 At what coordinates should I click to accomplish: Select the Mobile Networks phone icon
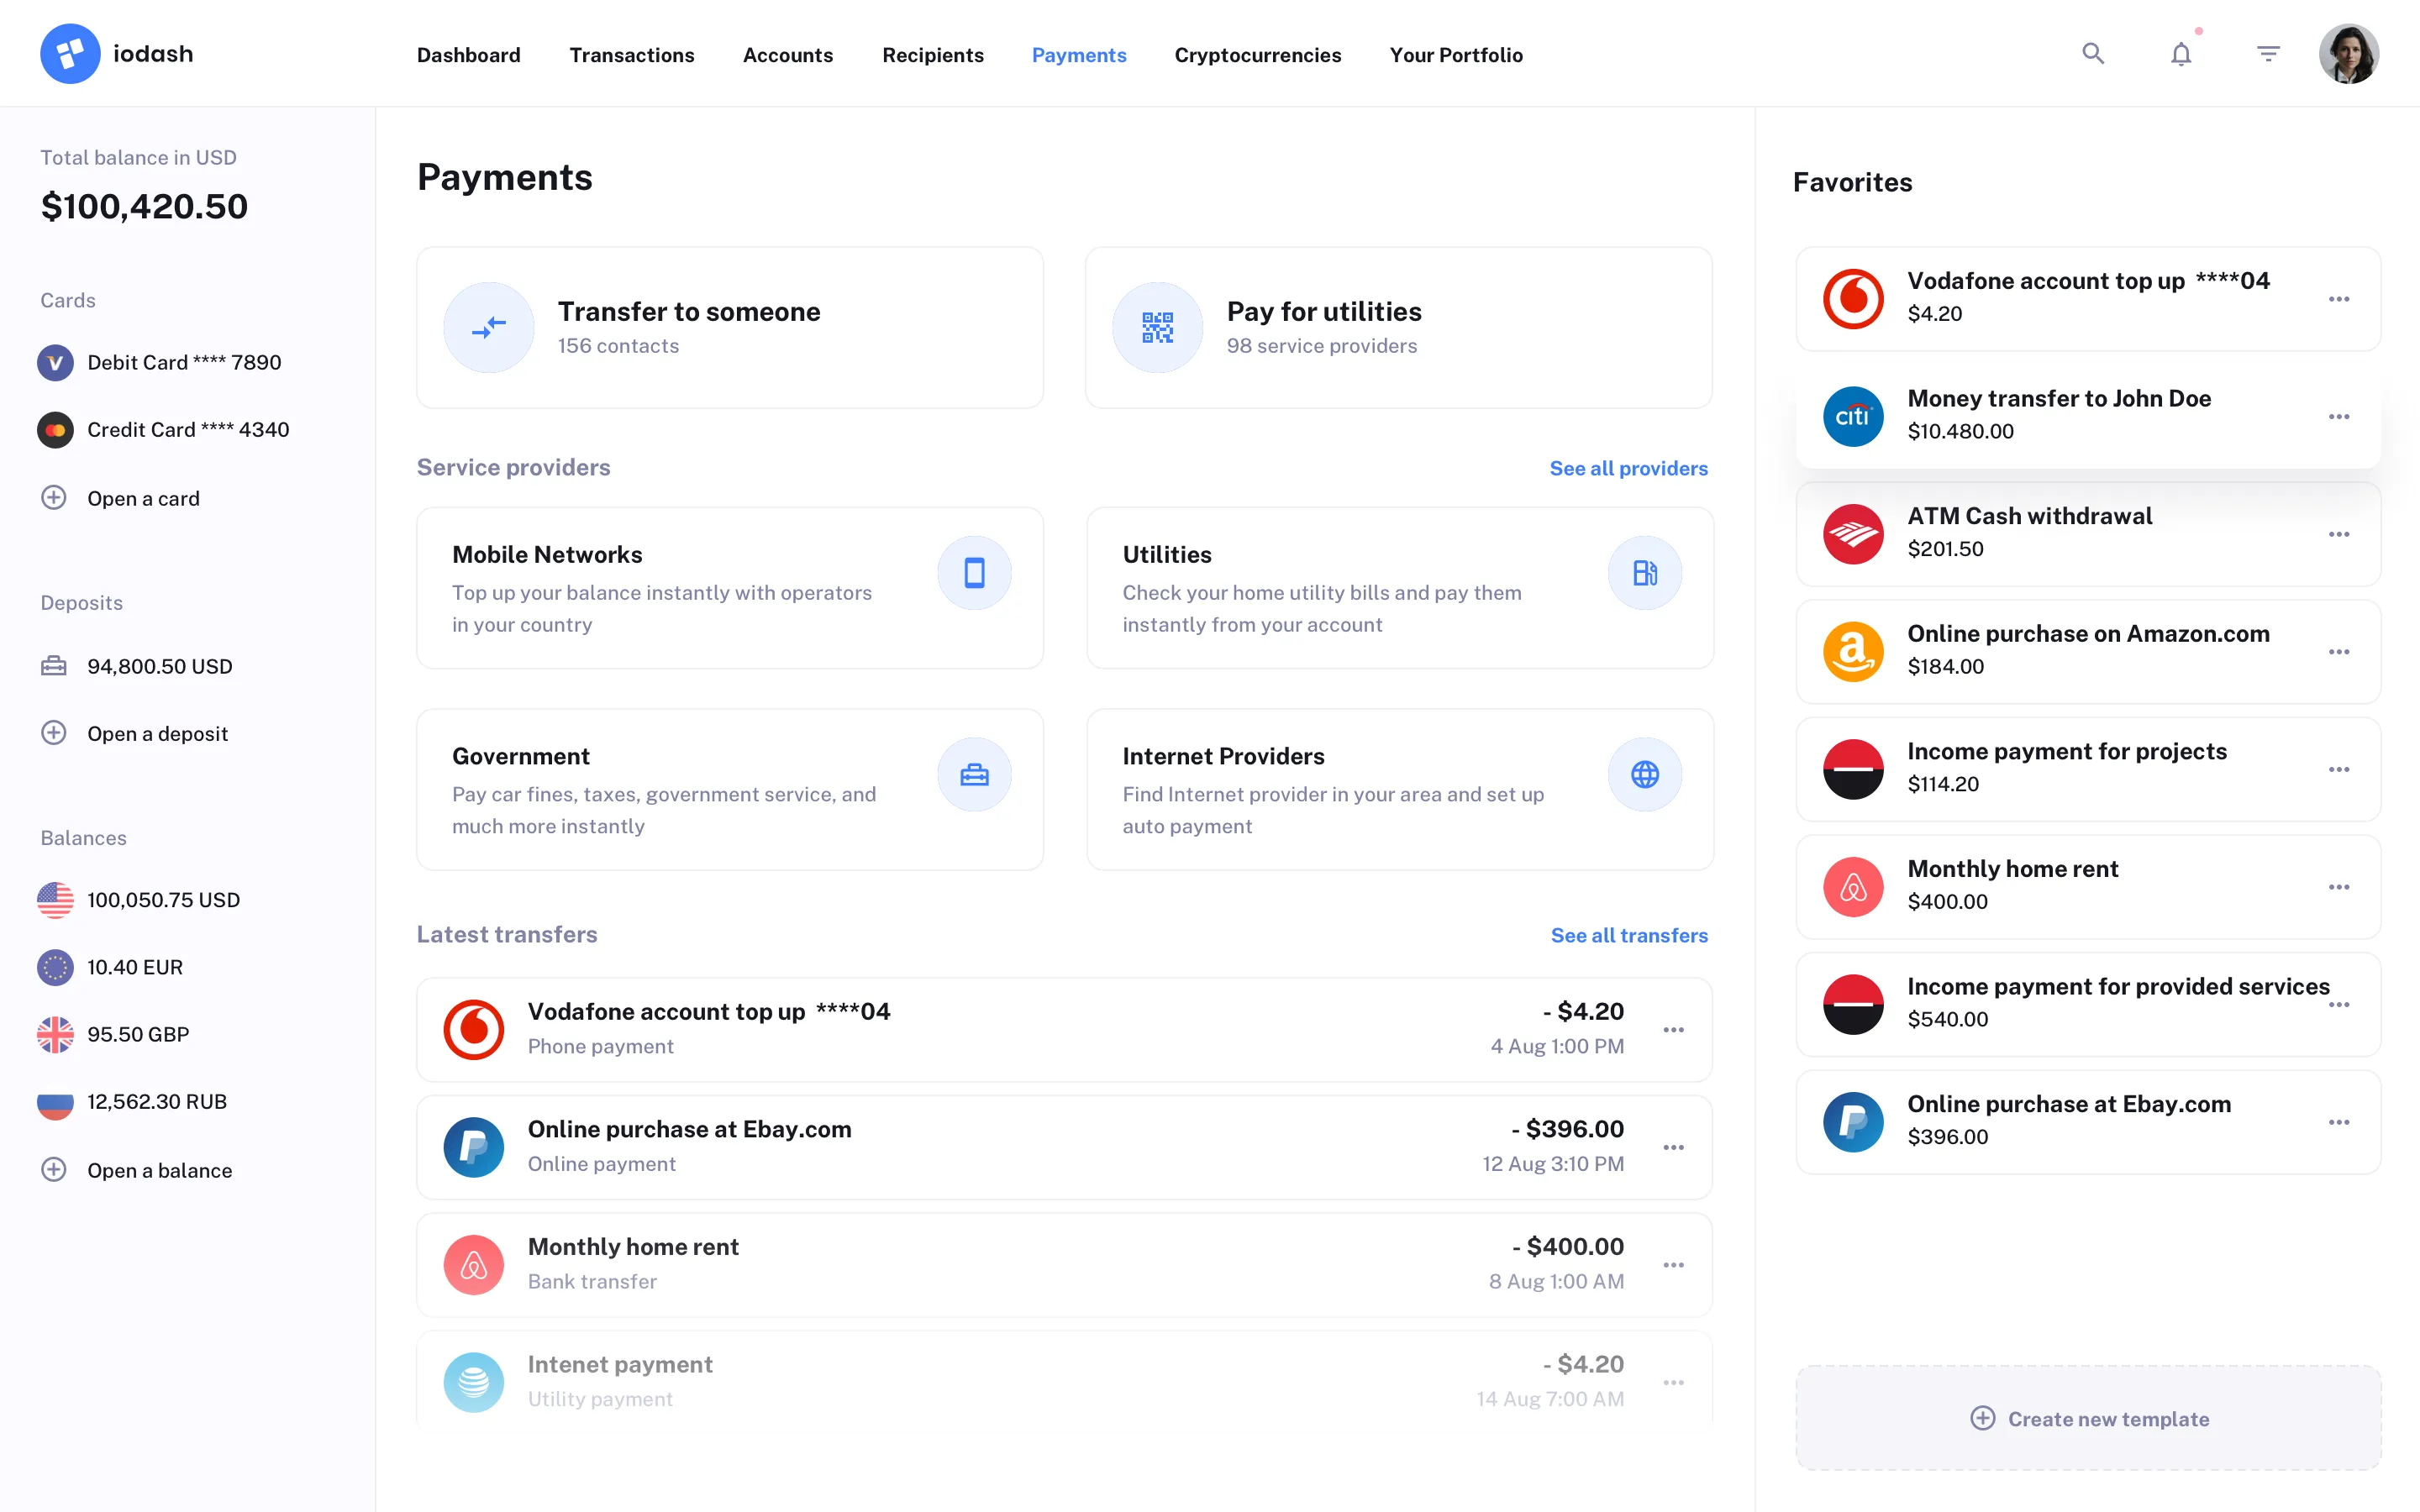(973, 572)
